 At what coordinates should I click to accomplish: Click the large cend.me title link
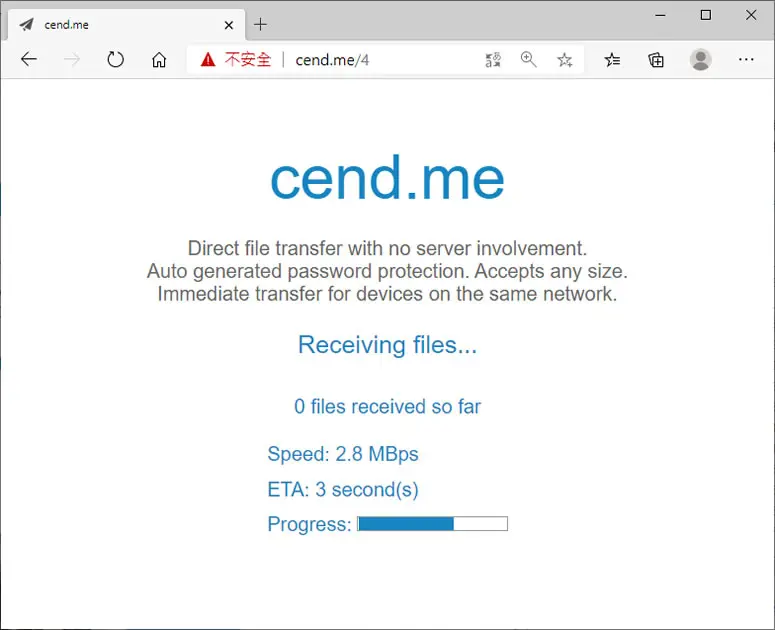click(388, 178)
